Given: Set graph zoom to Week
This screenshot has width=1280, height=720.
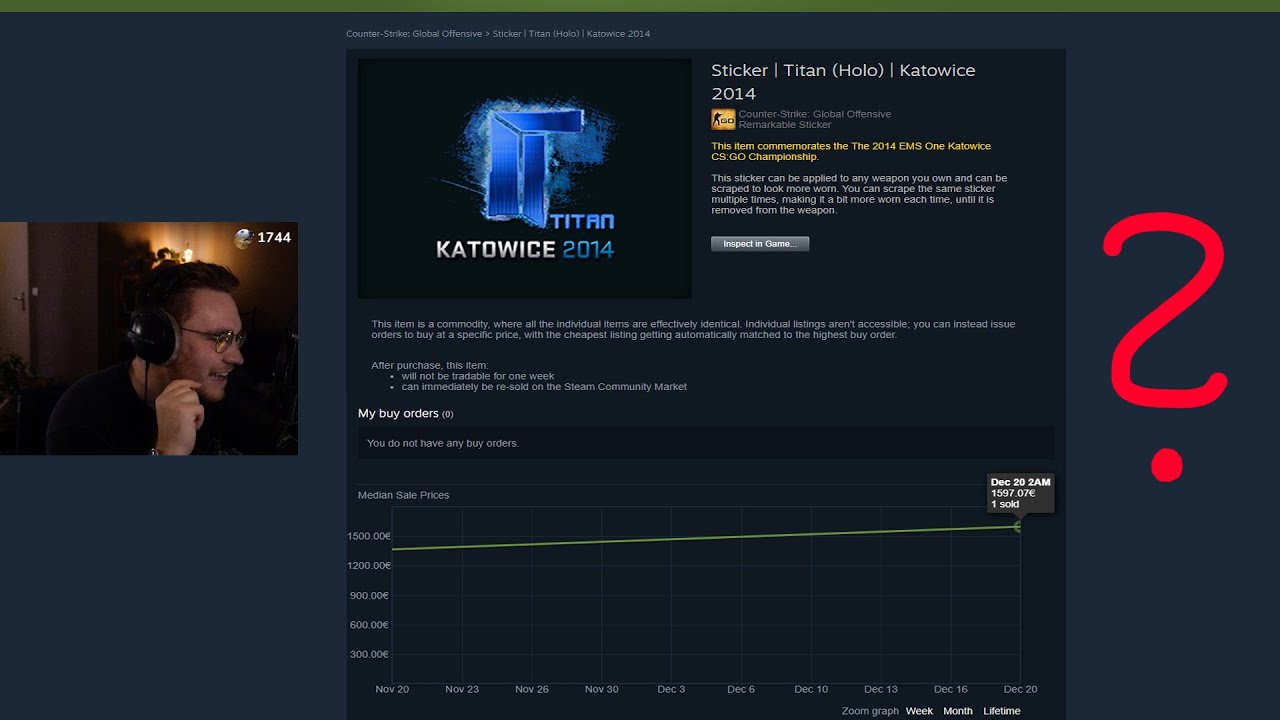Looking at the screenshot, I should click(x=919, y=711).
